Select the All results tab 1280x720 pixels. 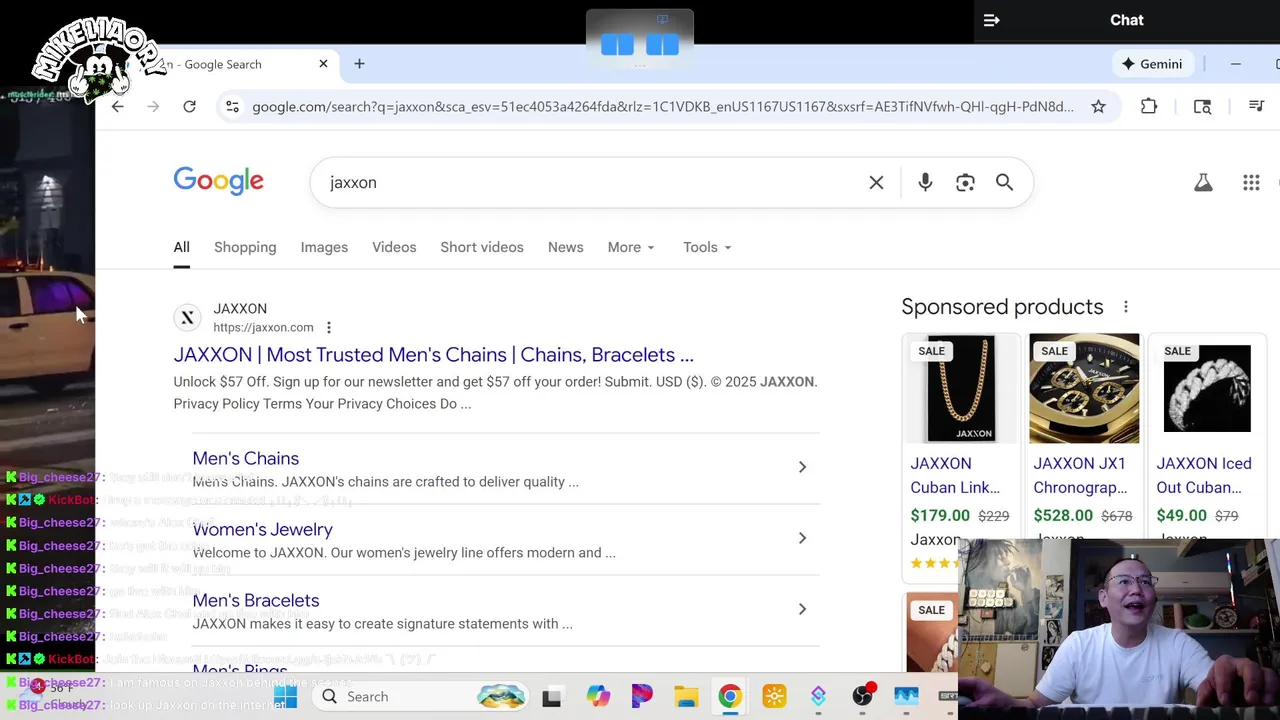(x=181, y=247)
